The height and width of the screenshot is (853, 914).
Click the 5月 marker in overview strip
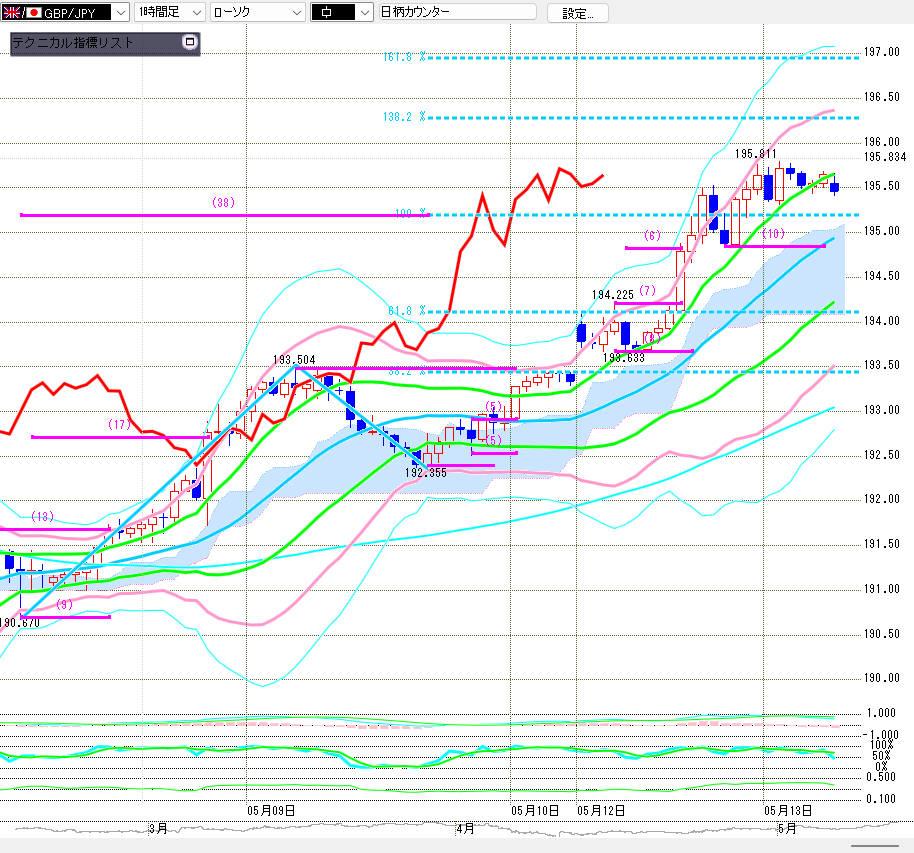click(787, 829)
